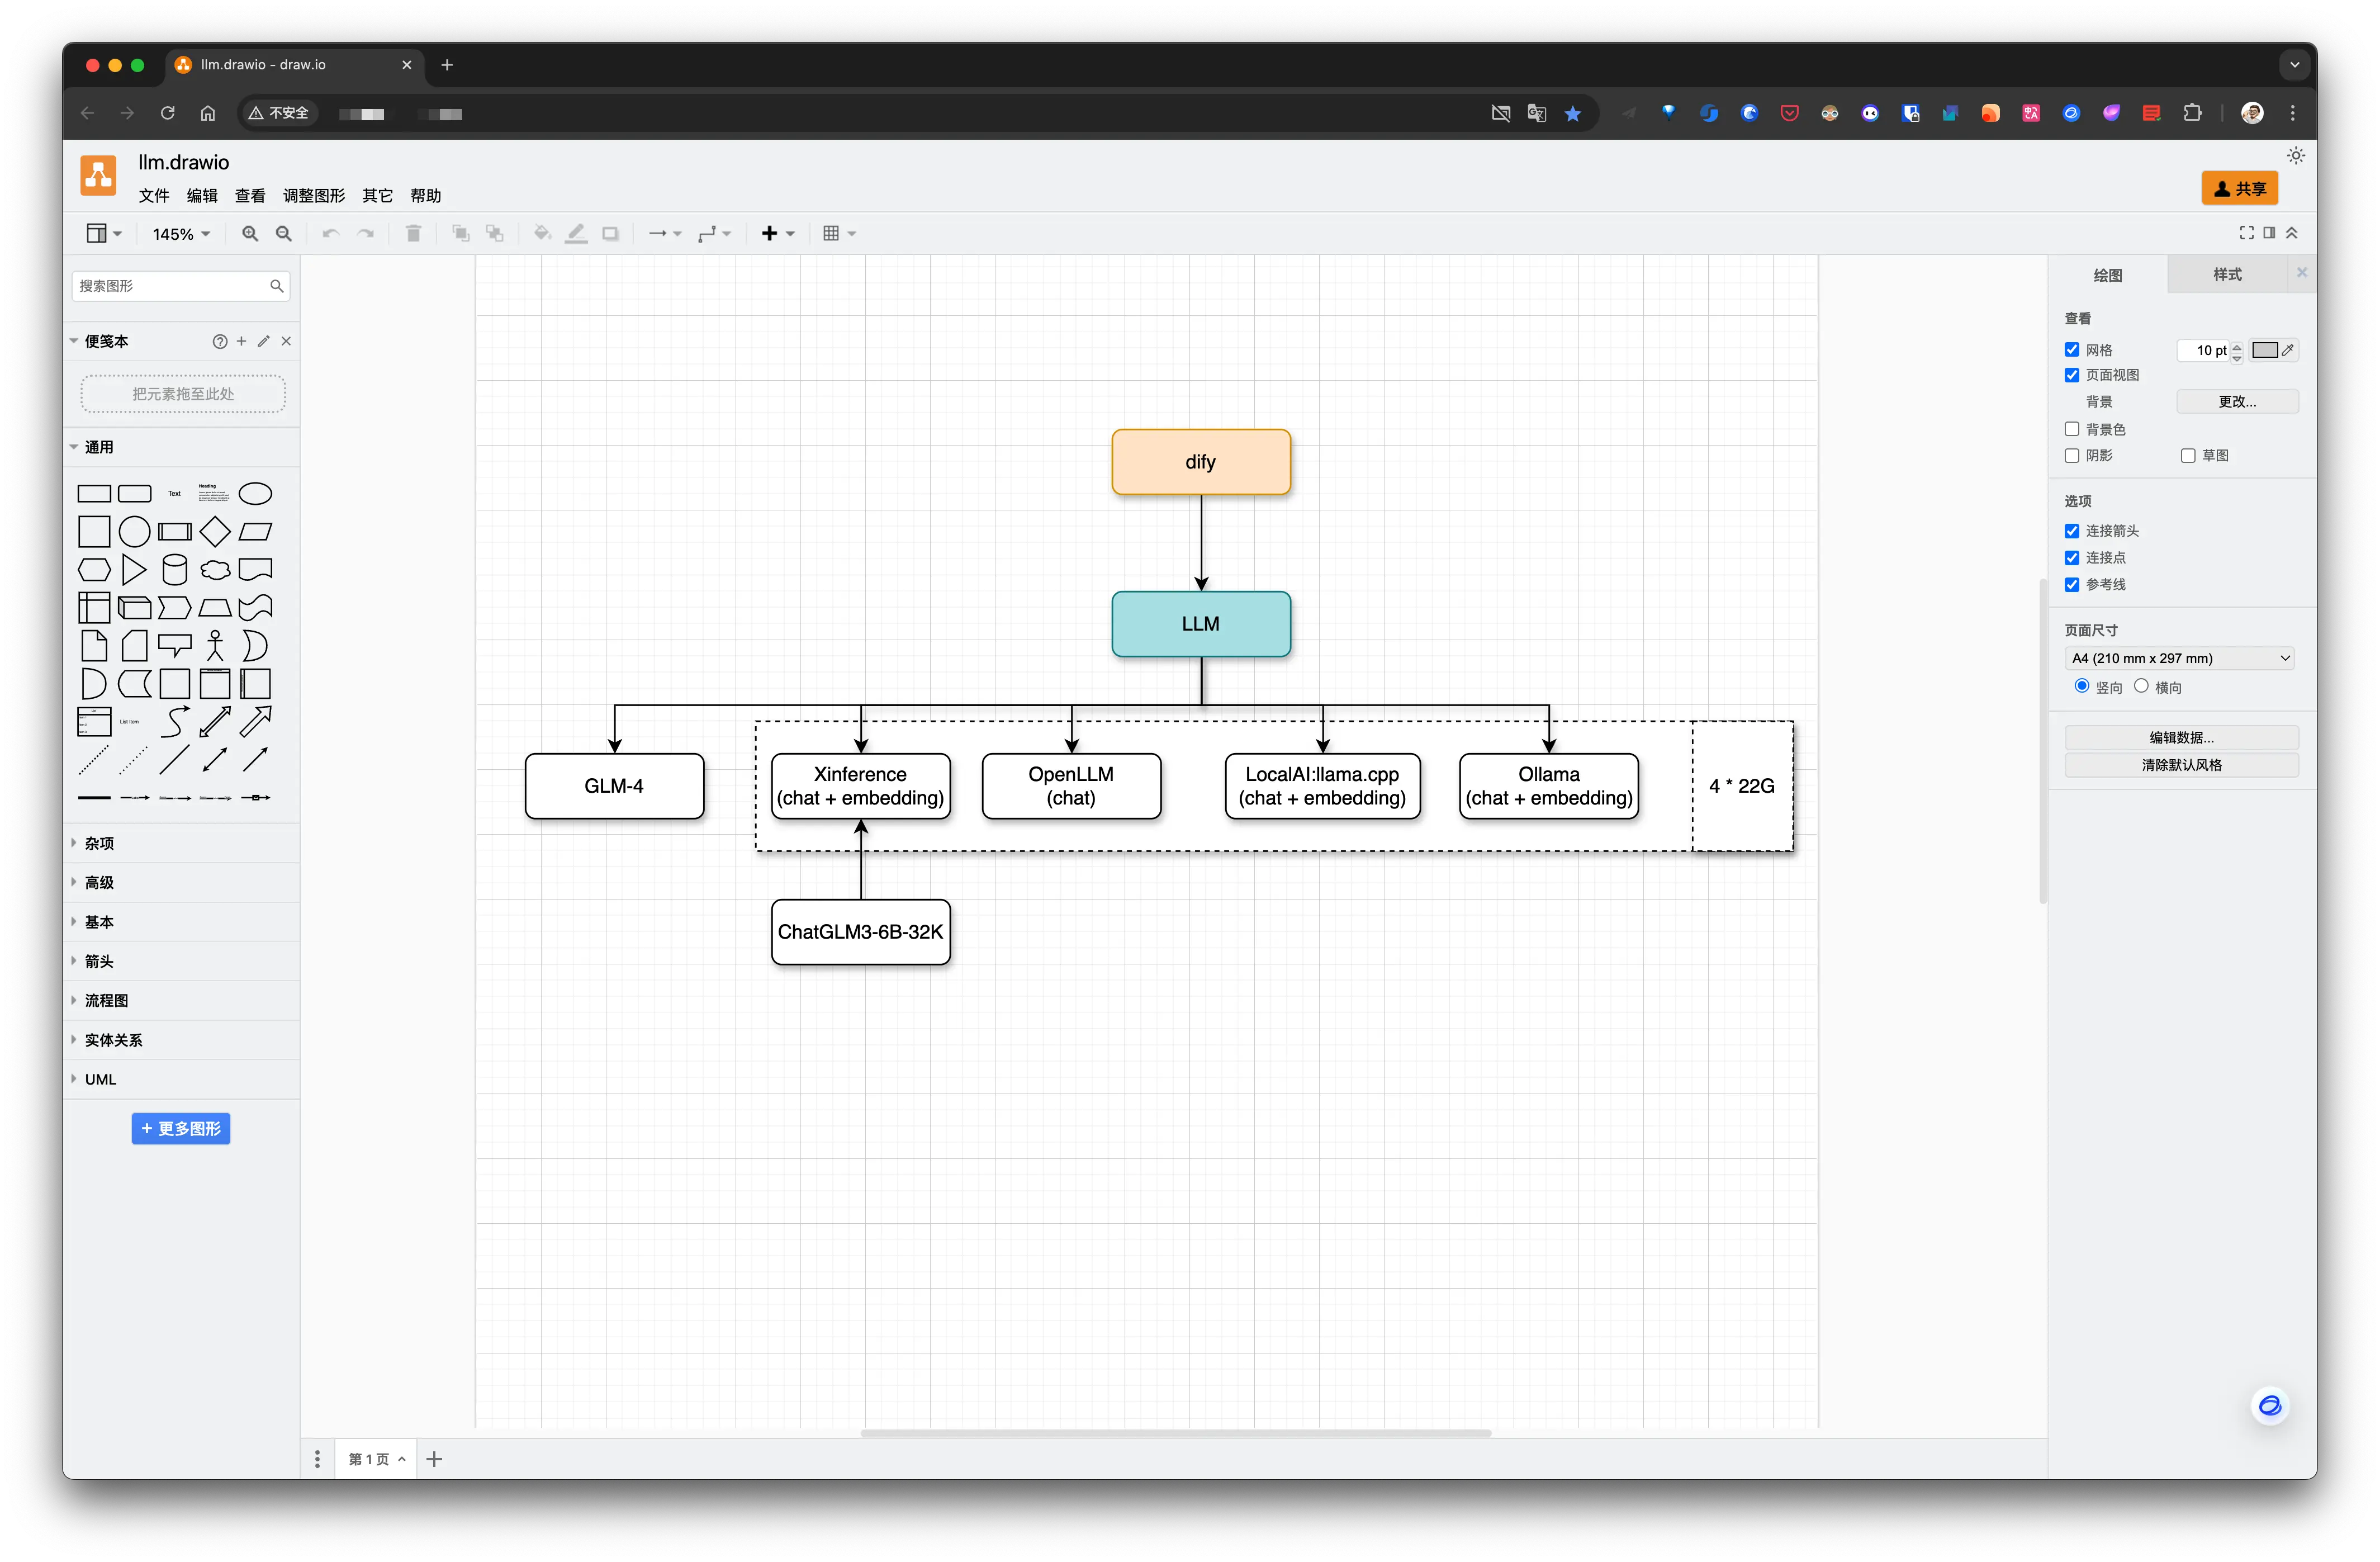Screen dimensions: 2380x1562
Task: Enable the 阴影 shadow checkbox
Action: coord(2072,456)
